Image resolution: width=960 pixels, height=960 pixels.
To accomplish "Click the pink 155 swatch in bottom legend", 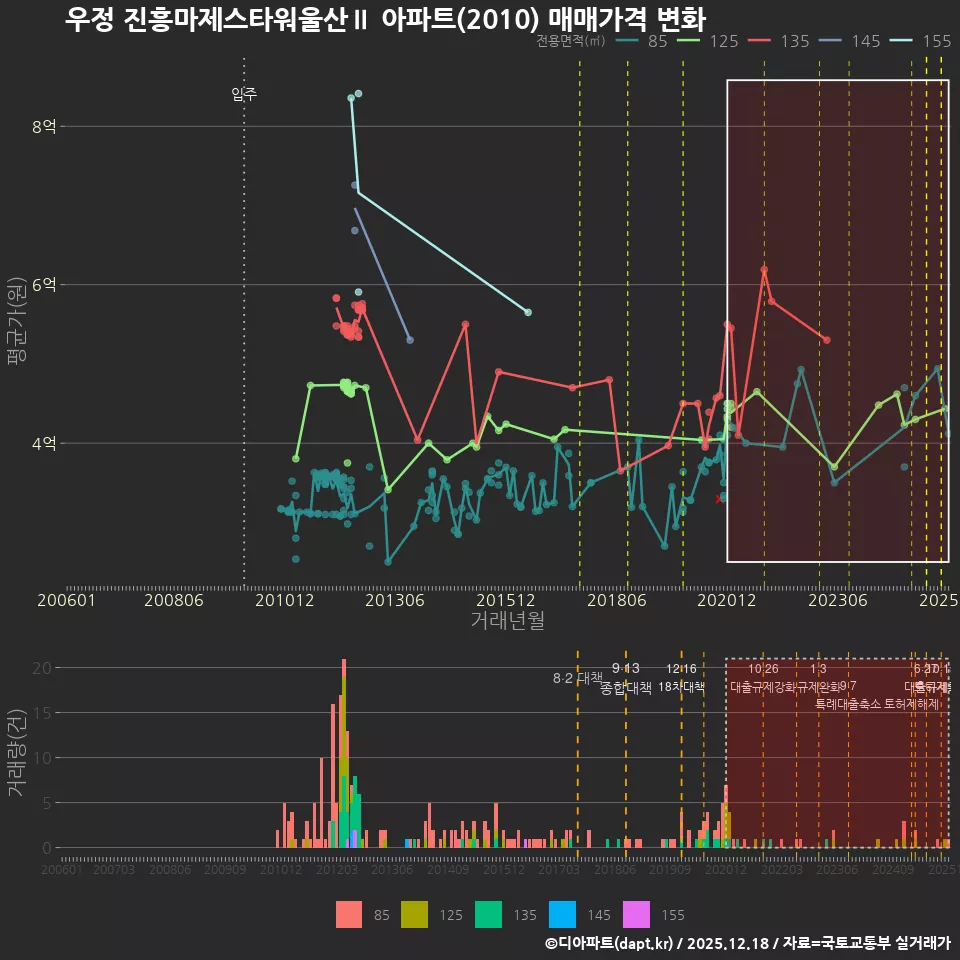I will click(x=636, y=914).
